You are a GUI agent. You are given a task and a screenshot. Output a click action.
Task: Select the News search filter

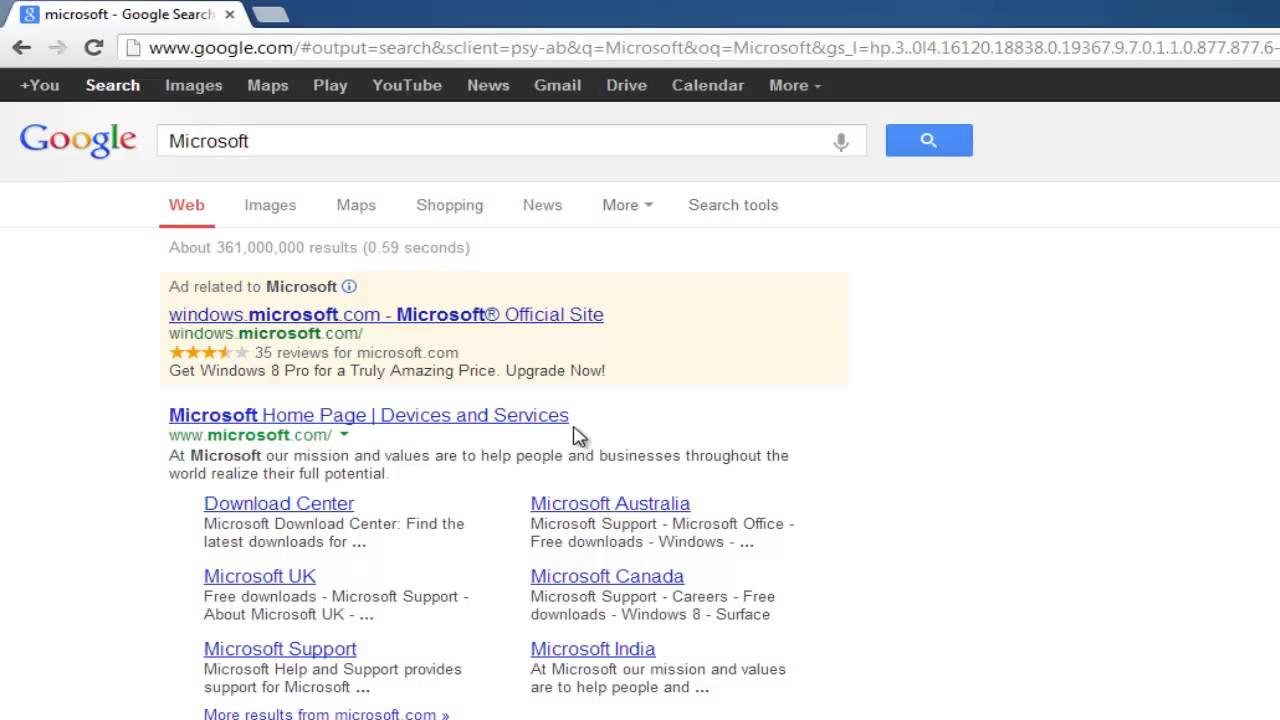coord(542,205)
